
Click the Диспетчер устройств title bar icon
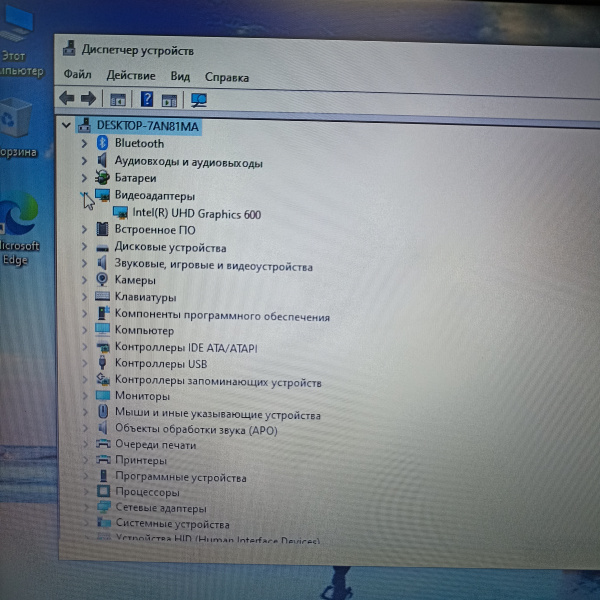(69, 48)
